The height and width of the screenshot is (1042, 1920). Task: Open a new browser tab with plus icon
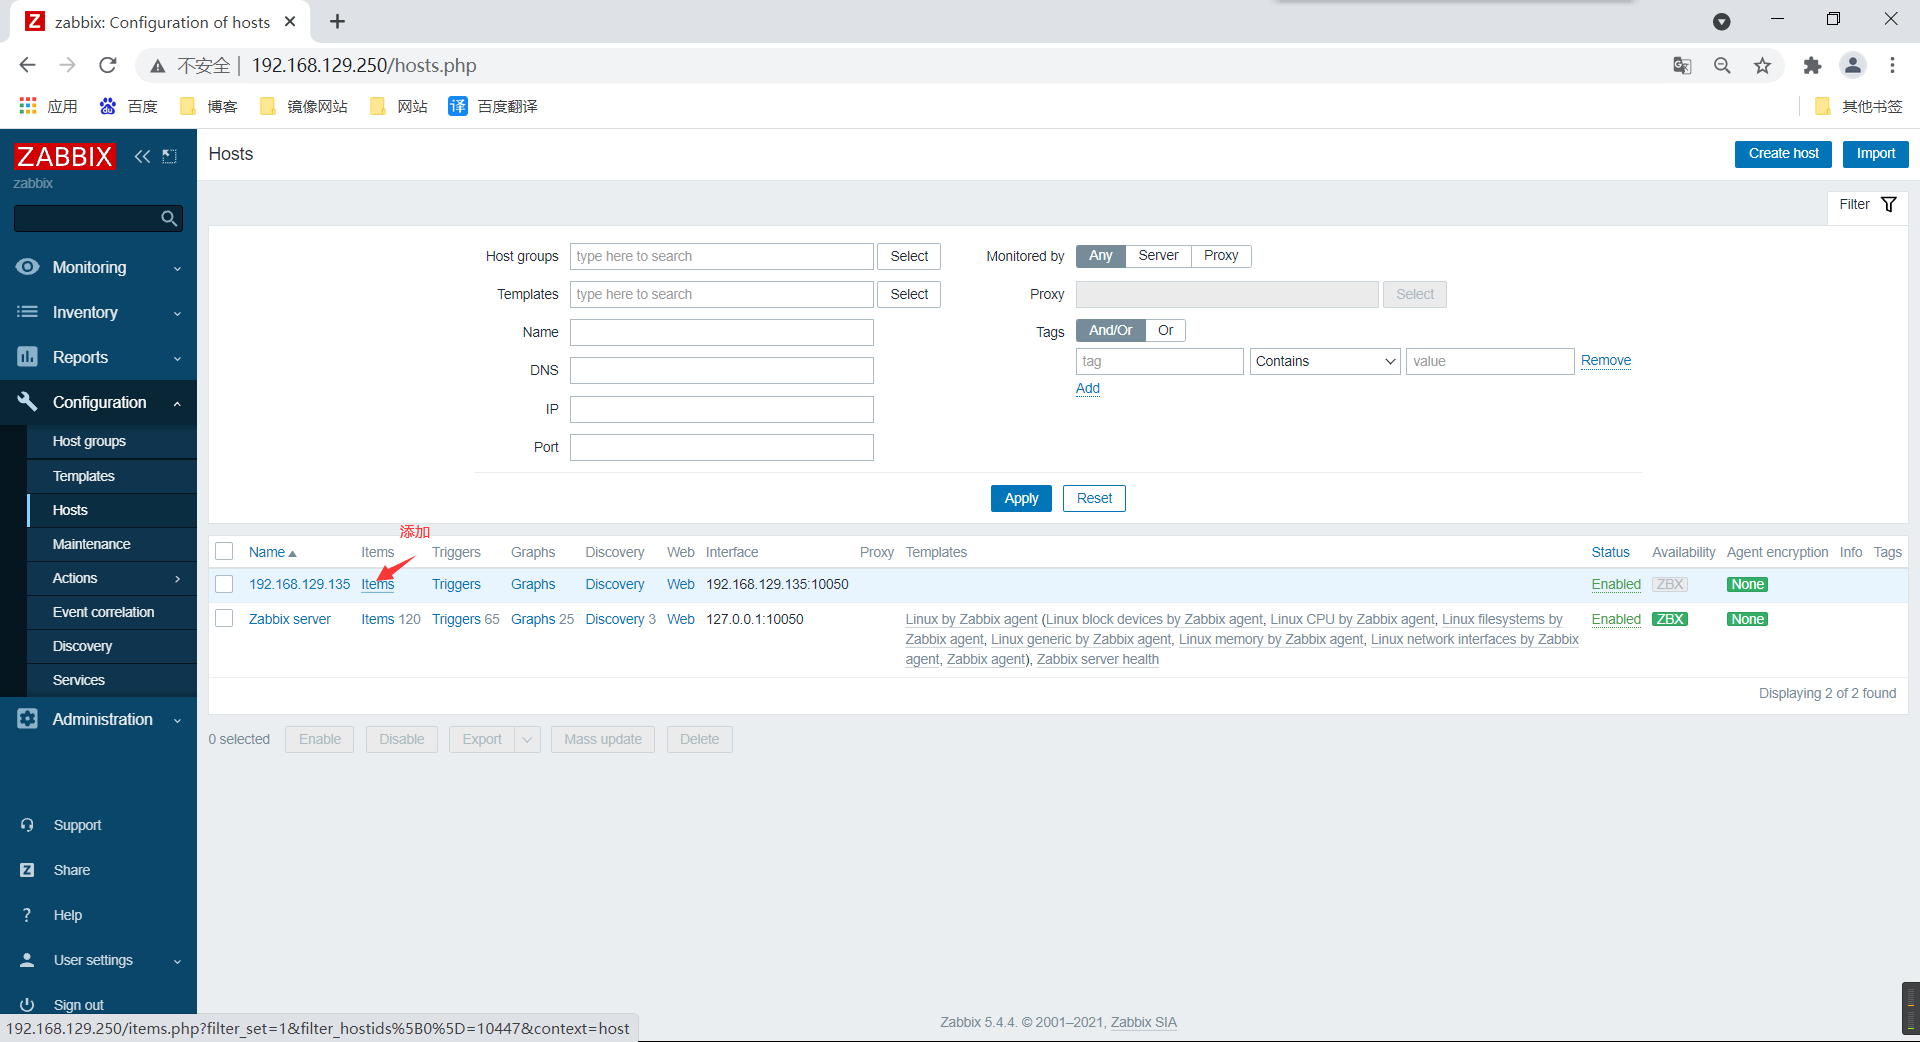tap(338, 21)
